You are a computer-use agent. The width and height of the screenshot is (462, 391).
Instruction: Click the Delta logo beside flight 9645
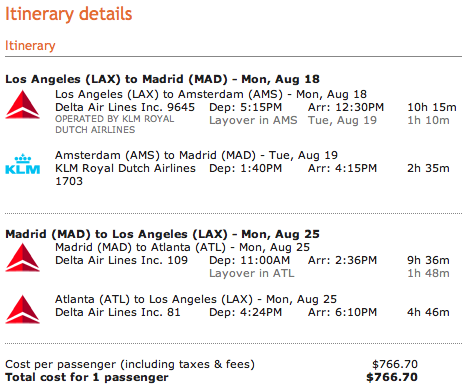pyautogui.click(x=23, y=105)
